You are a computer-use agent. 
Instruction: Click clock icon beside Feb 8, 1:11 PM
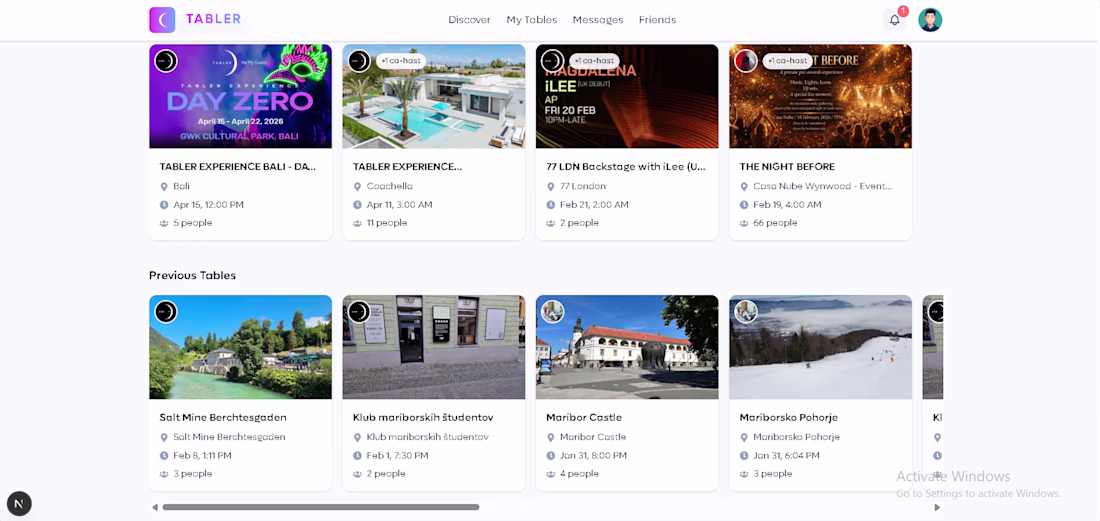point(164,455)
